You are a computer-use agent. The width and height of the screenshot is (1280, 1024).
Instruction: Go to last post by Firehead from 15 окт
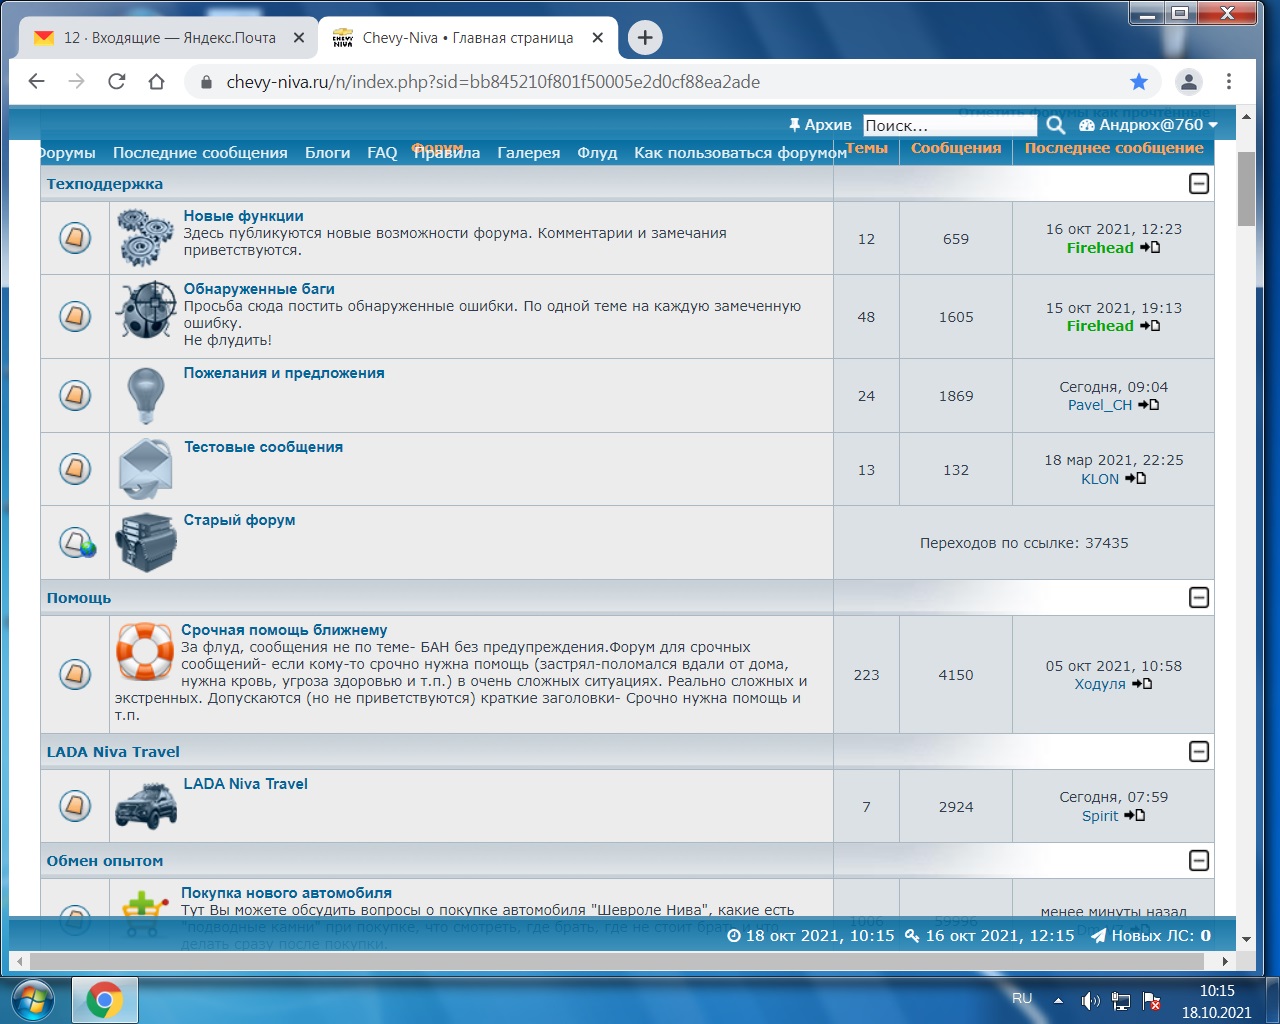pos(1150,325)
